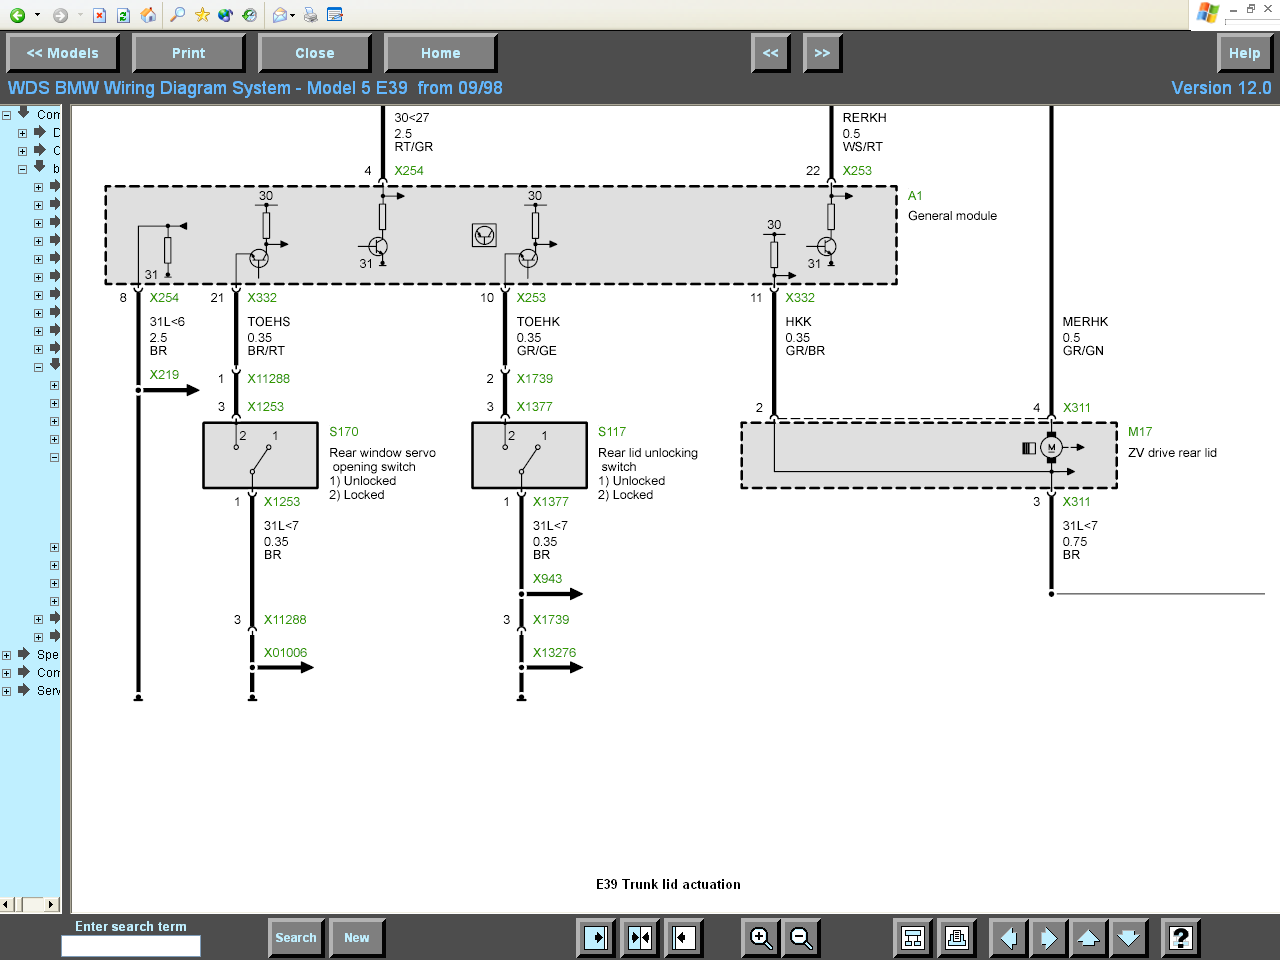Expand the 'C' tree node under first Com
The height and width of the screenshot is (960, 1280).
coord(22,151)
